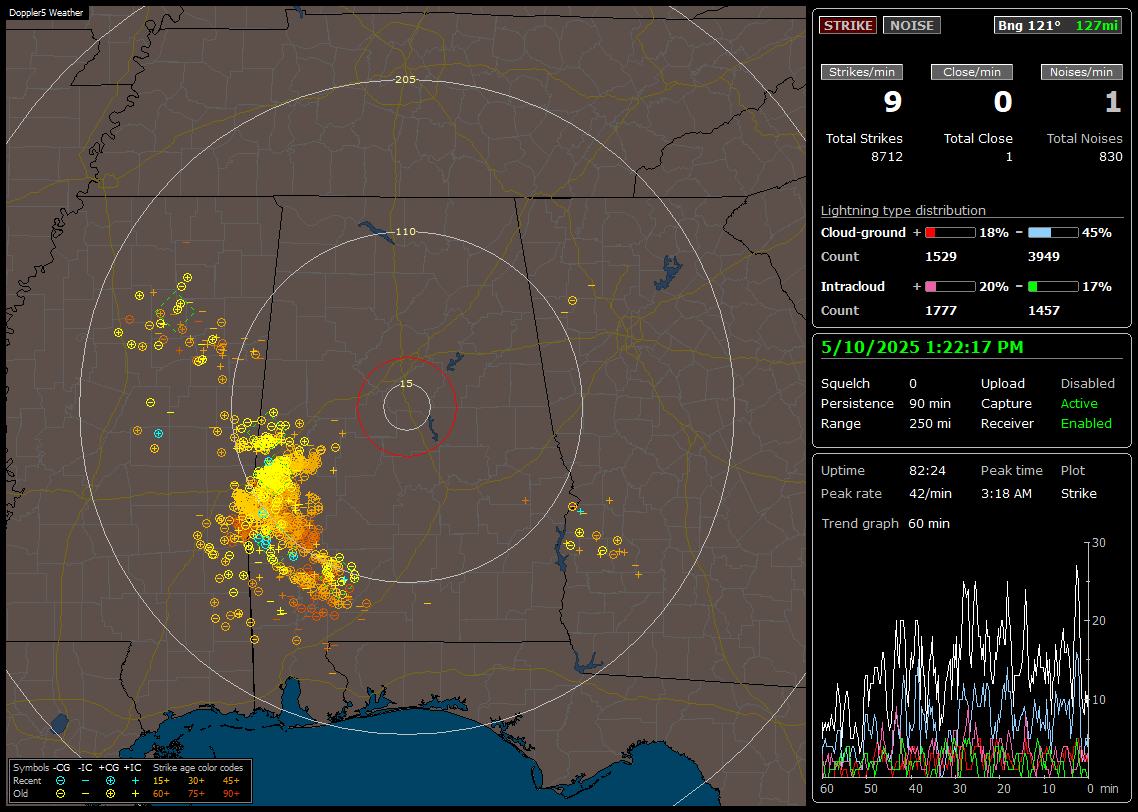Click the Total Close value 1

tap(1009, 157)
